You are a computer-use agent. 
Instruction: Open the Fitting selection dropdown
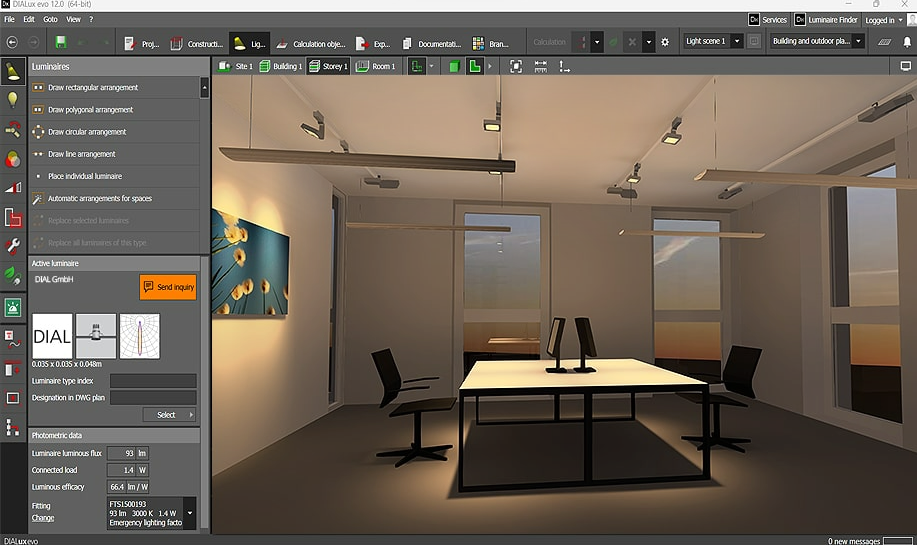pos(189,513)
